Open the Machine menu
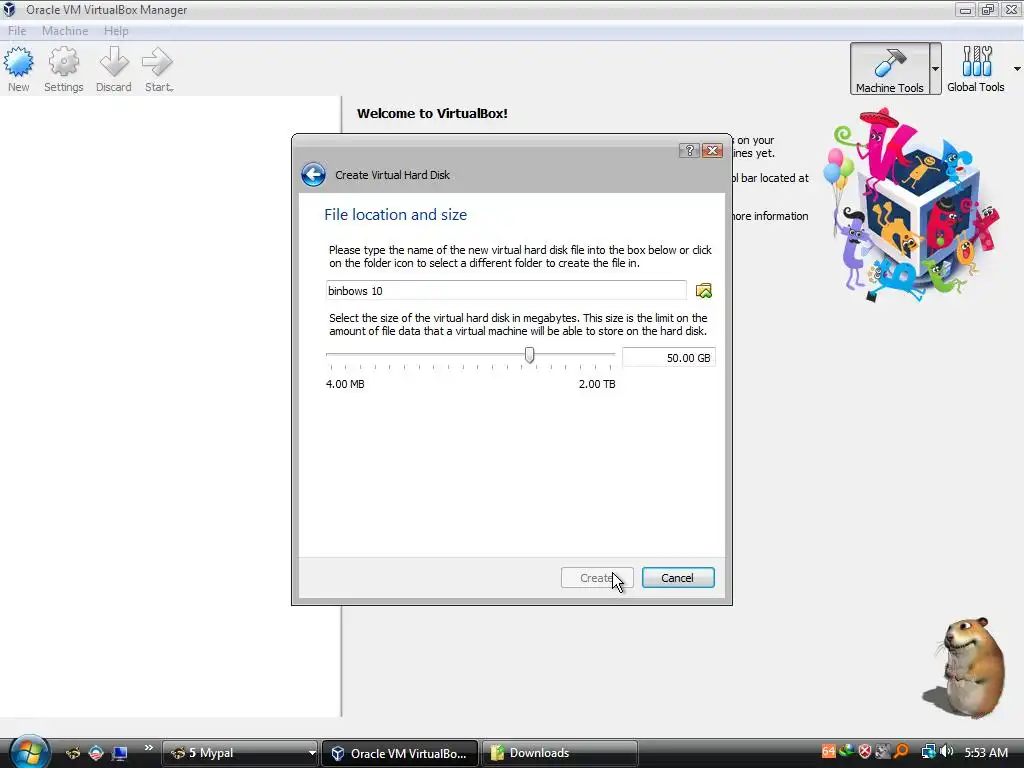 [x=65, y=31]
